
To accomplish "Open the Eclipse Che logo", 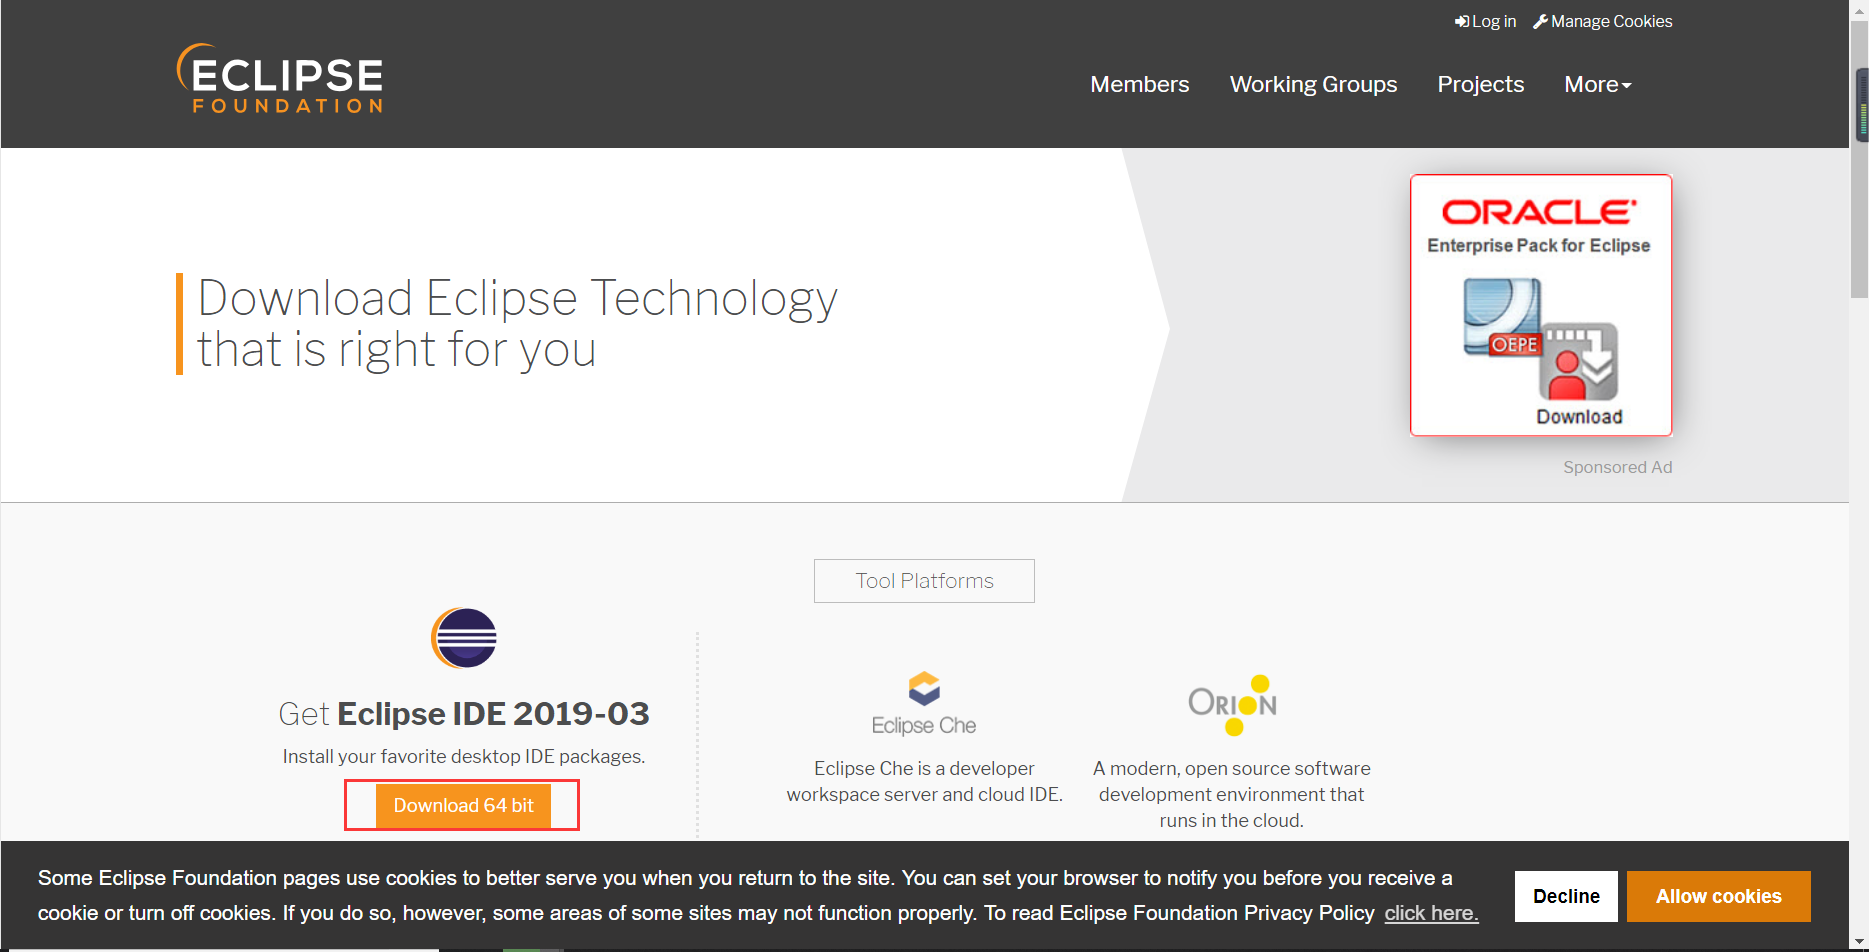I will tap(924, 704).
